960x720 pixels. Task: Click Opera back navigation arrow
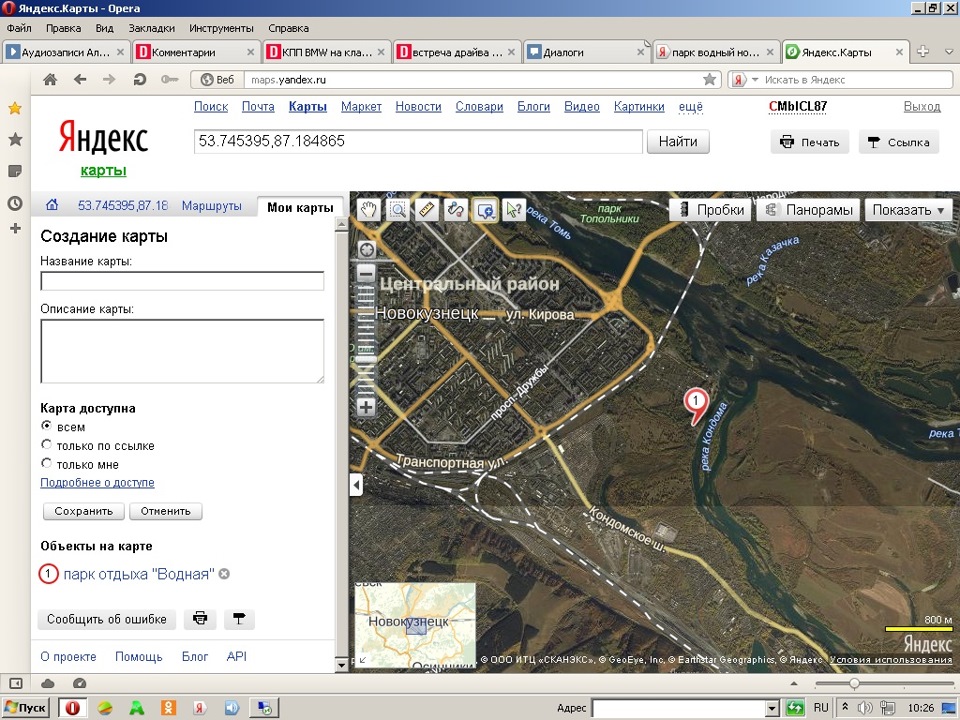click(x=80, y=80)
